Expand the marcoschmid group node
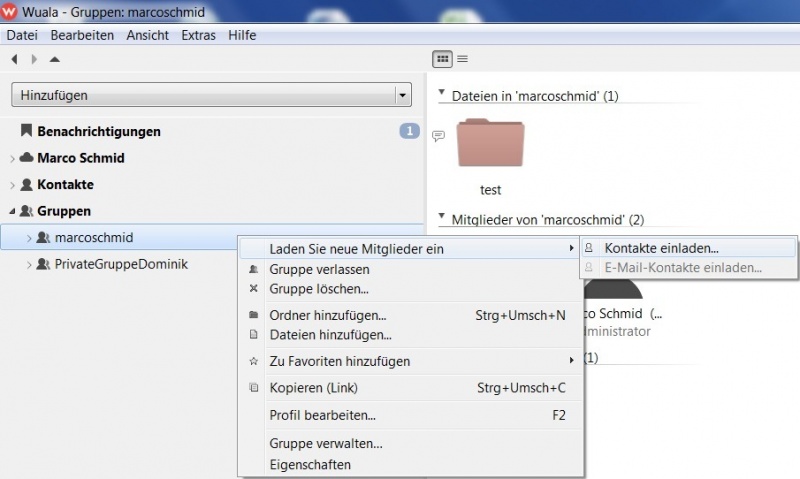 tap(29, 238)
